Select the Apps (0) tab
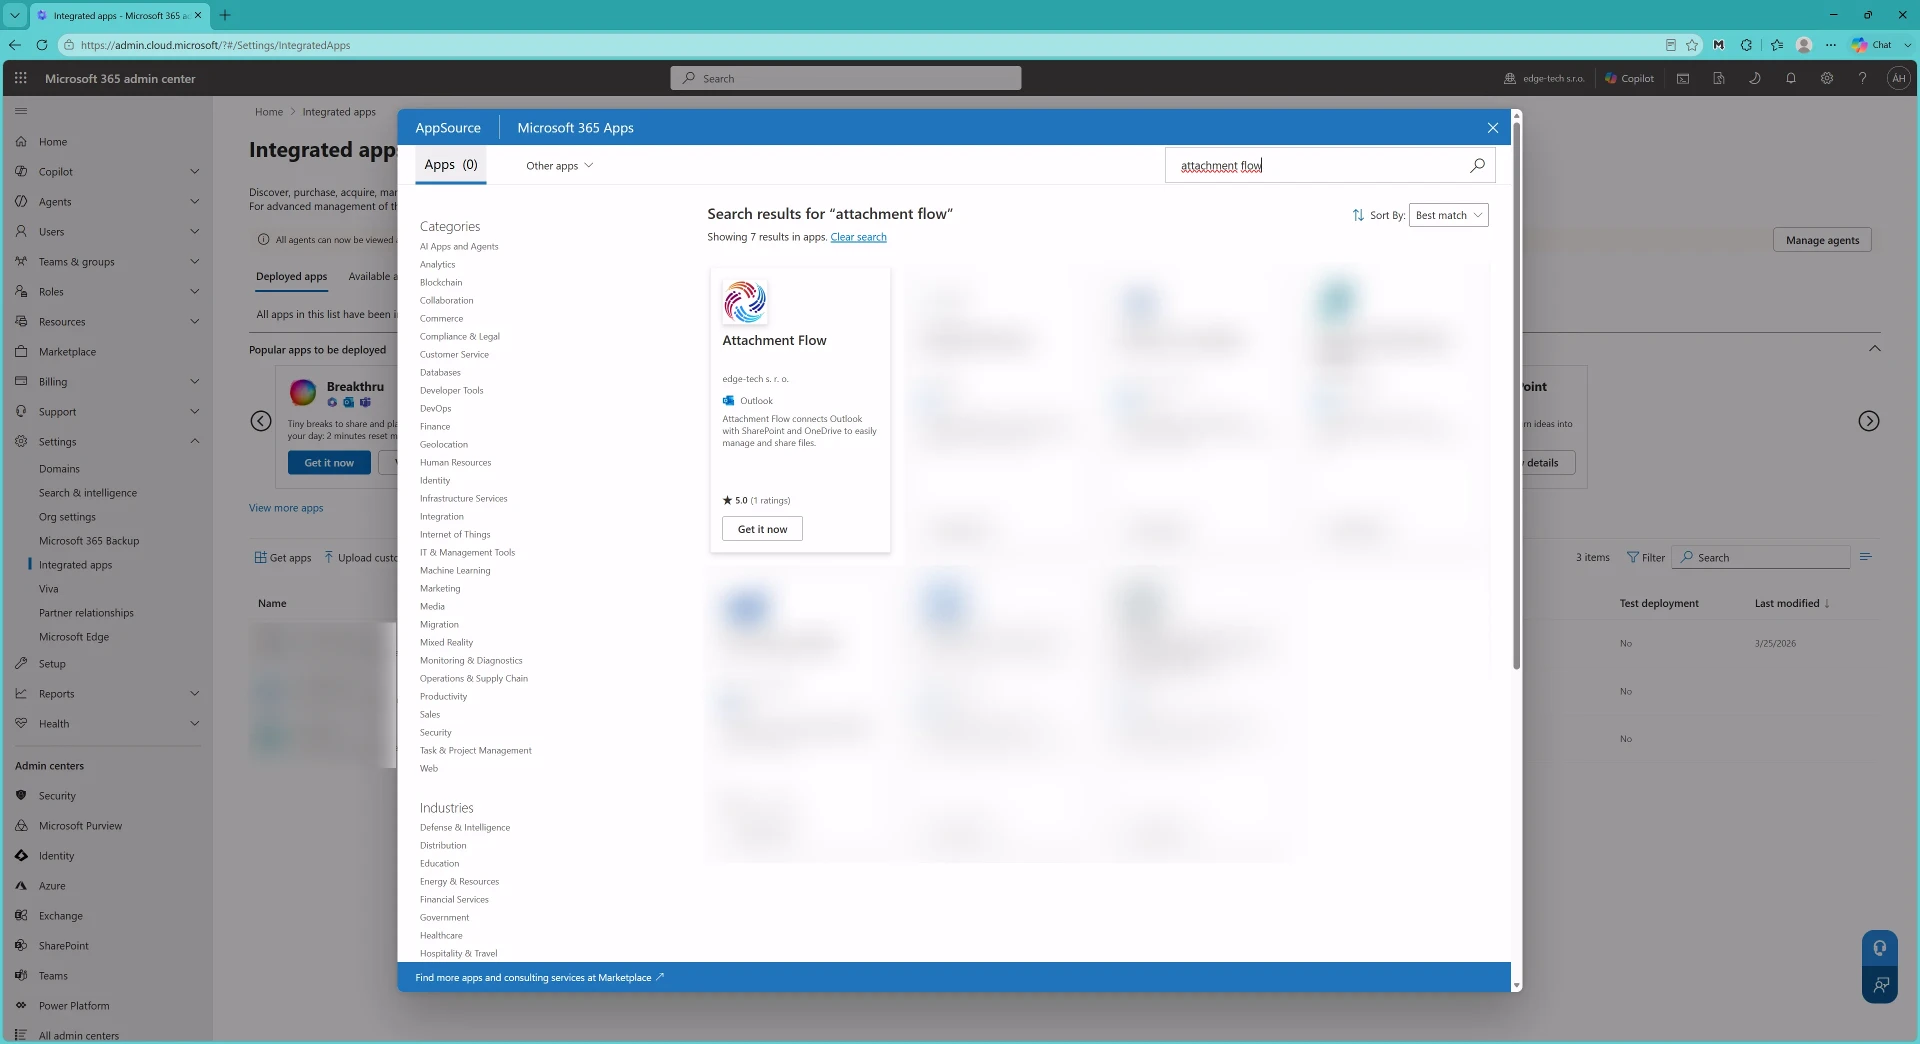1920x1044 pixels. pos(451,165)
